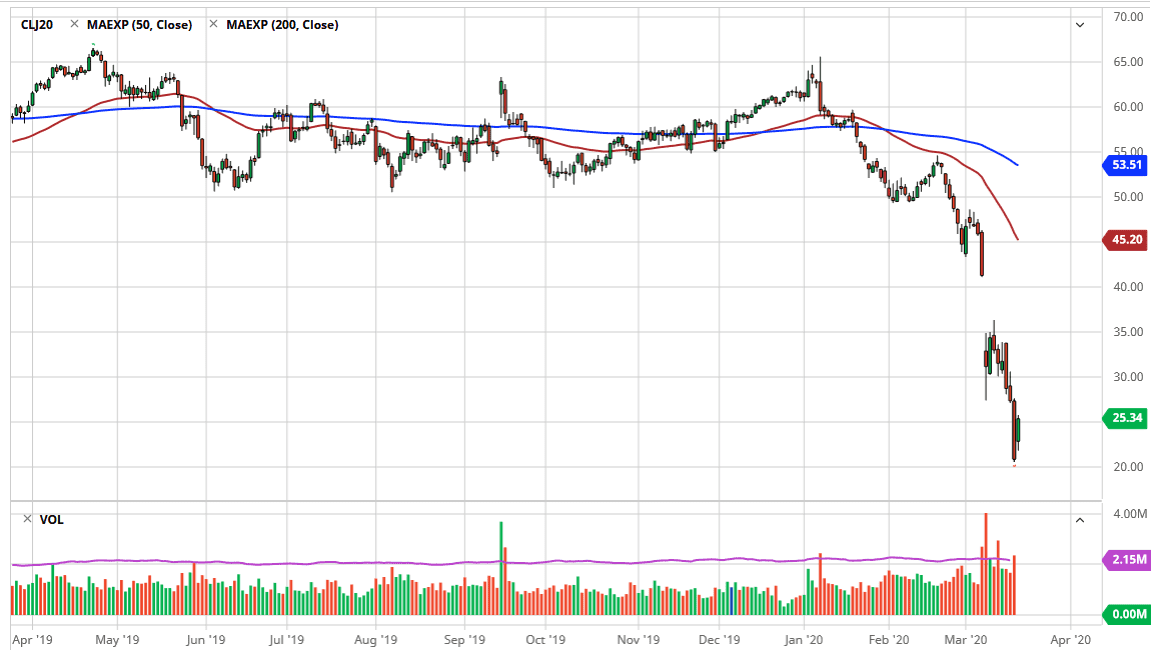
Task: Click the 4.00M volume axis label
Action: [x=1130, y=514]
